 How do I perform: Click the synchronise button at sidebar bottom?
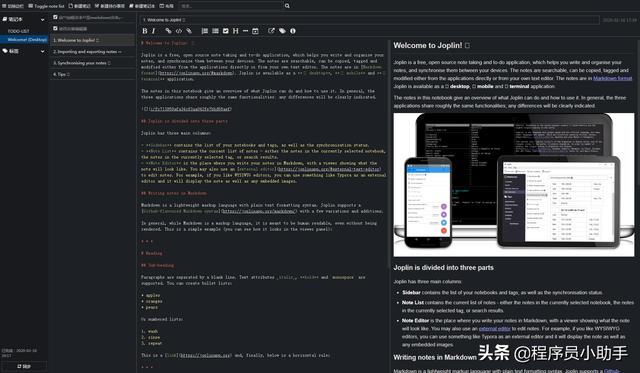pyautogui.click(x=24, y=366)
